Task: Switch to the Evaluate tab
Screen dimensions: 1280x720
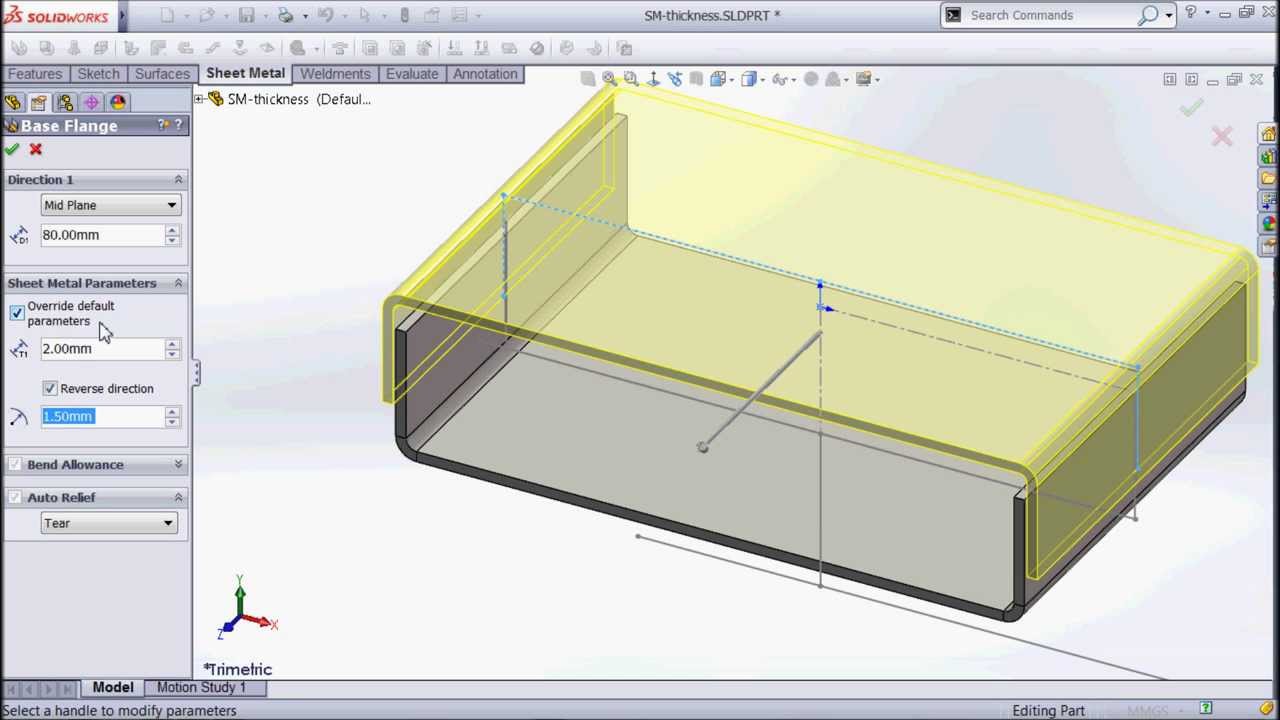Action: [x=412, y=74]
